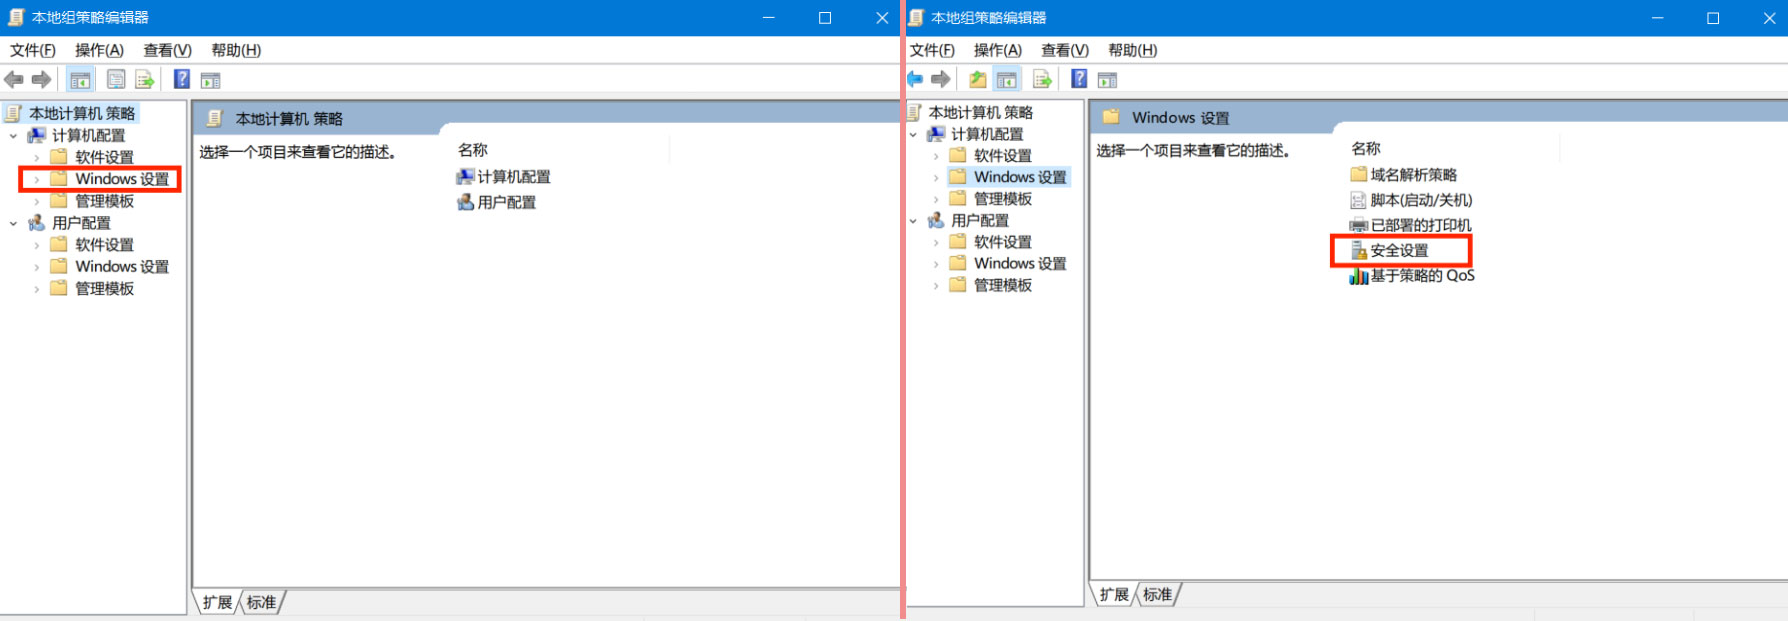This screenshot has width=1788, height=621.
Task: Select 管理模板 label under 计算机配置 in right tree
Action: 1003,199
